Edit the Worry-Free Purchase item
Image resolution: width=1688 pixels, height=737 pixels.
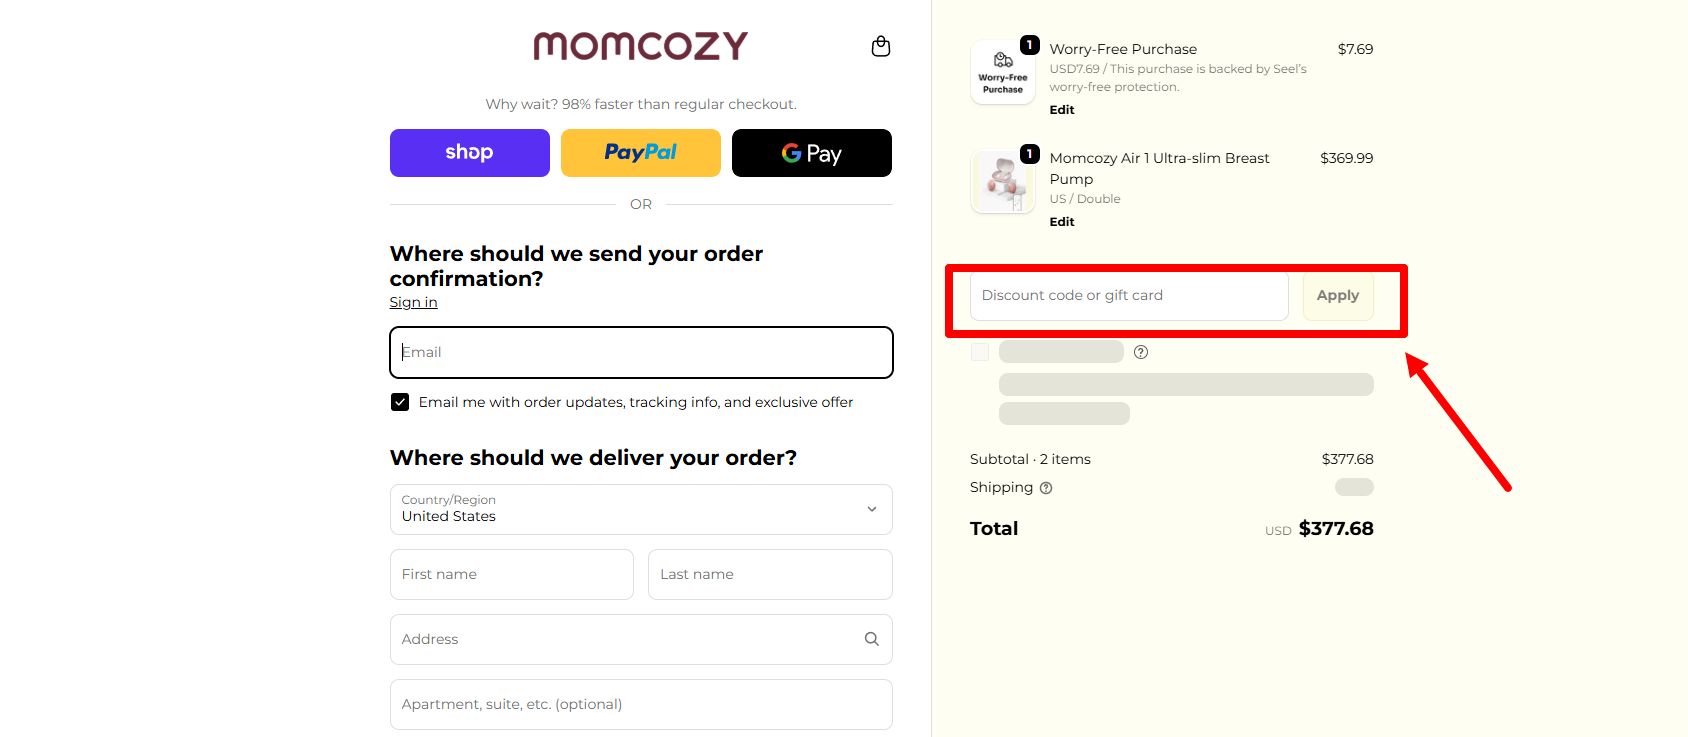1061,109
